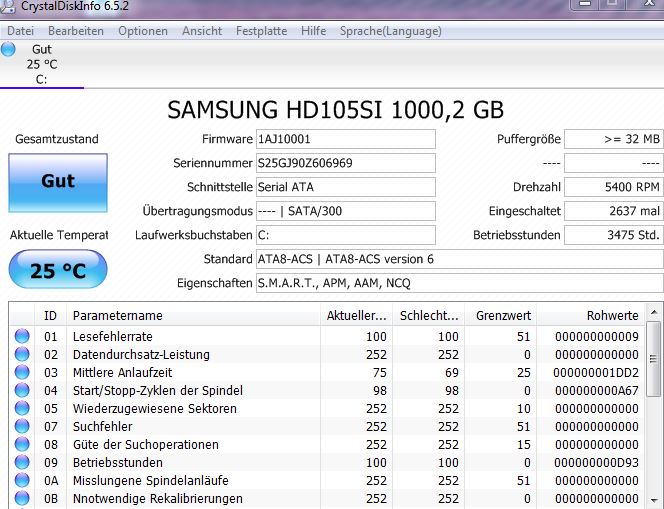Click the Eingeschaltet field 2637 mal
The image size is (664, 509).
point(614,211)
